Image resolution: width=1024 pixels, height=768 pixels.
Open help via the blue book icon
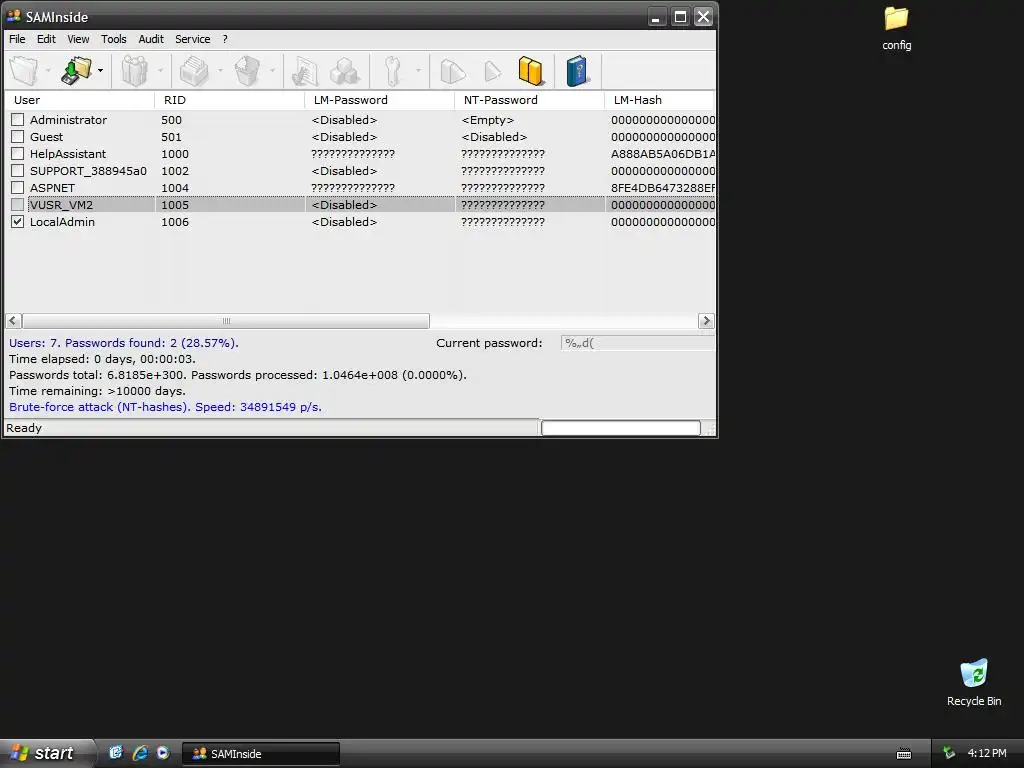[577, 71]
